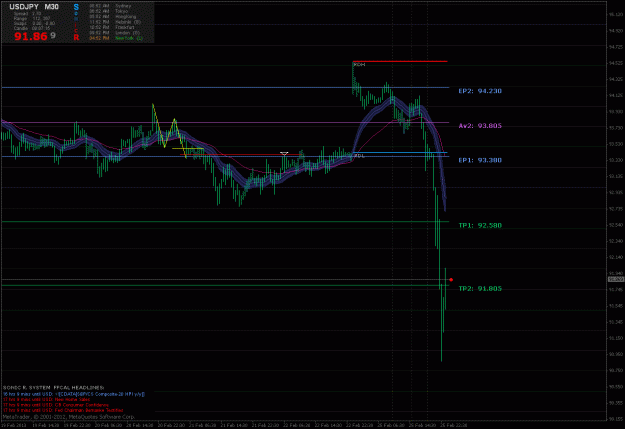Click the Fed Chairman Bernanke Testifies headline
This screenshot has width=625, height=429.
pyautogui.click(x=63, y=410)
